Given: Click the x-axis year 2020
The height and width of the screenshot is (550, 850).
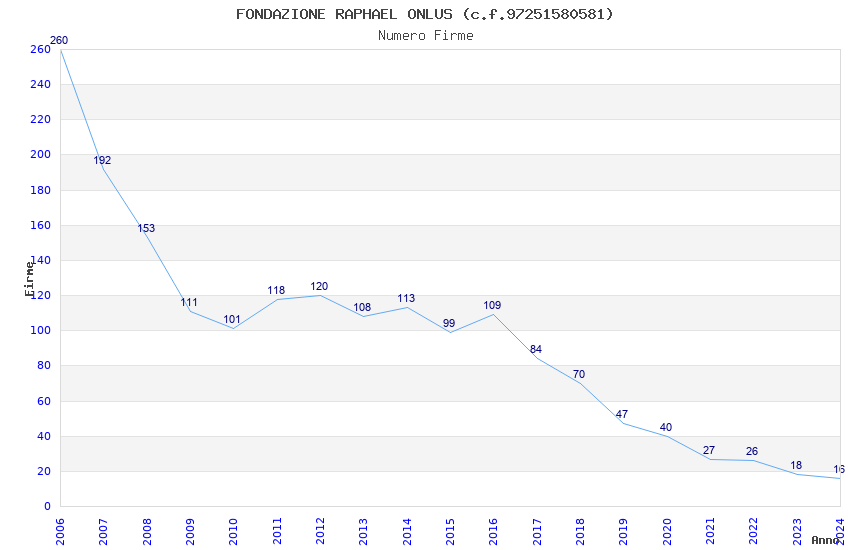Looking at the screenshot, I should [667, 531].
